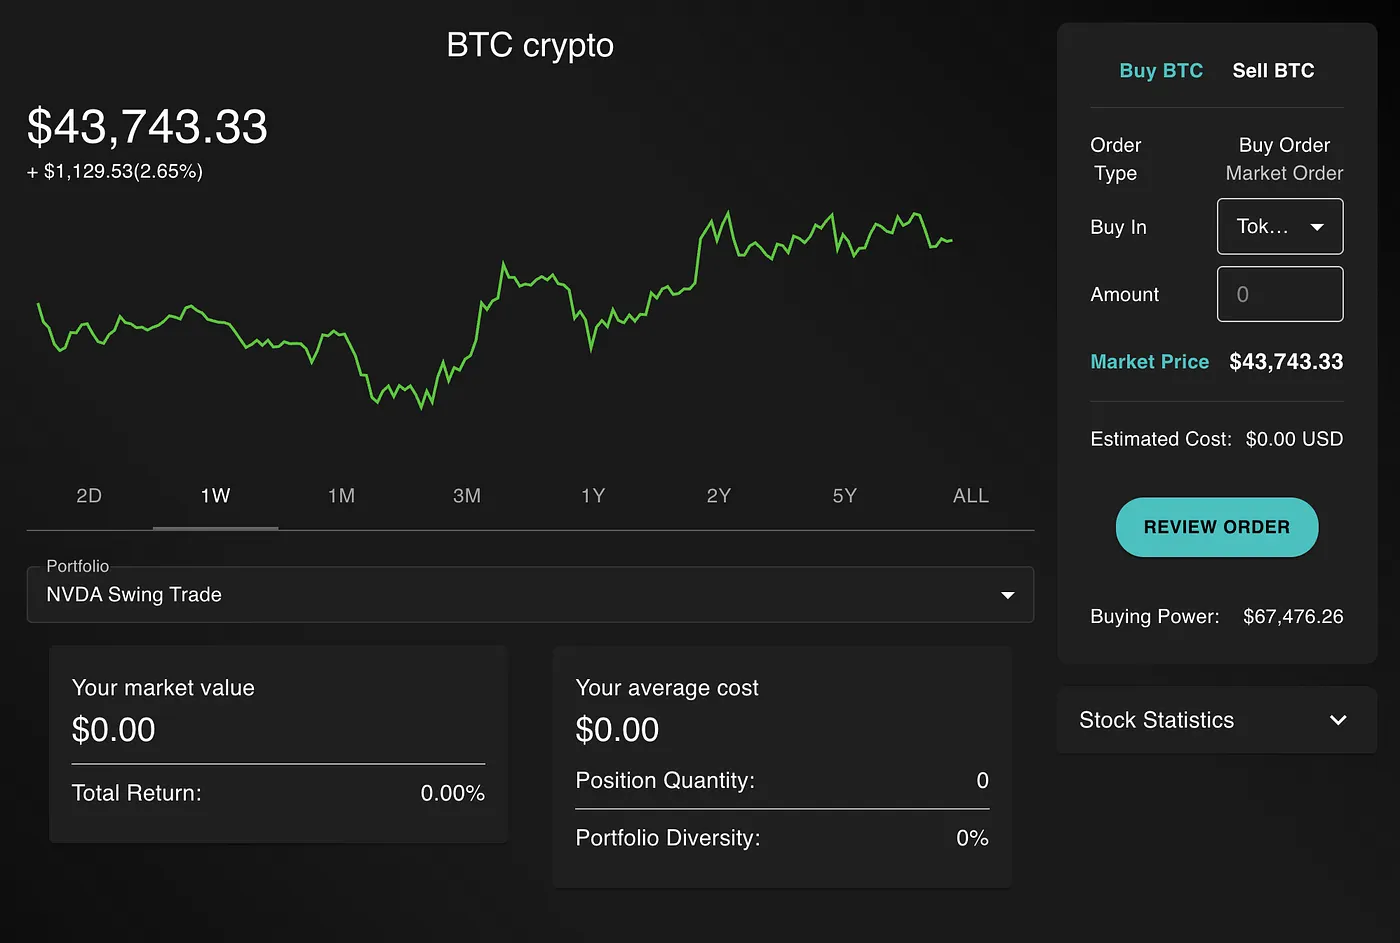Select the 2D chart range
Screen dimensions: 1400x943
pyautogui.click(x=89, y=496)
